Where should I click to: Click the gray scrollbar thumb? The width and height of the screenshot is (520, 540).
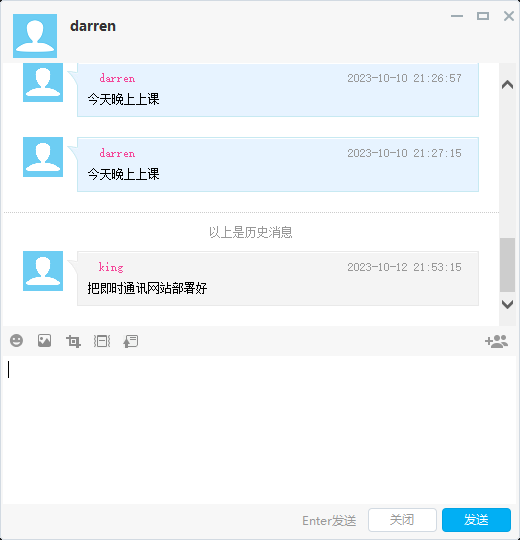pos(507,265)
